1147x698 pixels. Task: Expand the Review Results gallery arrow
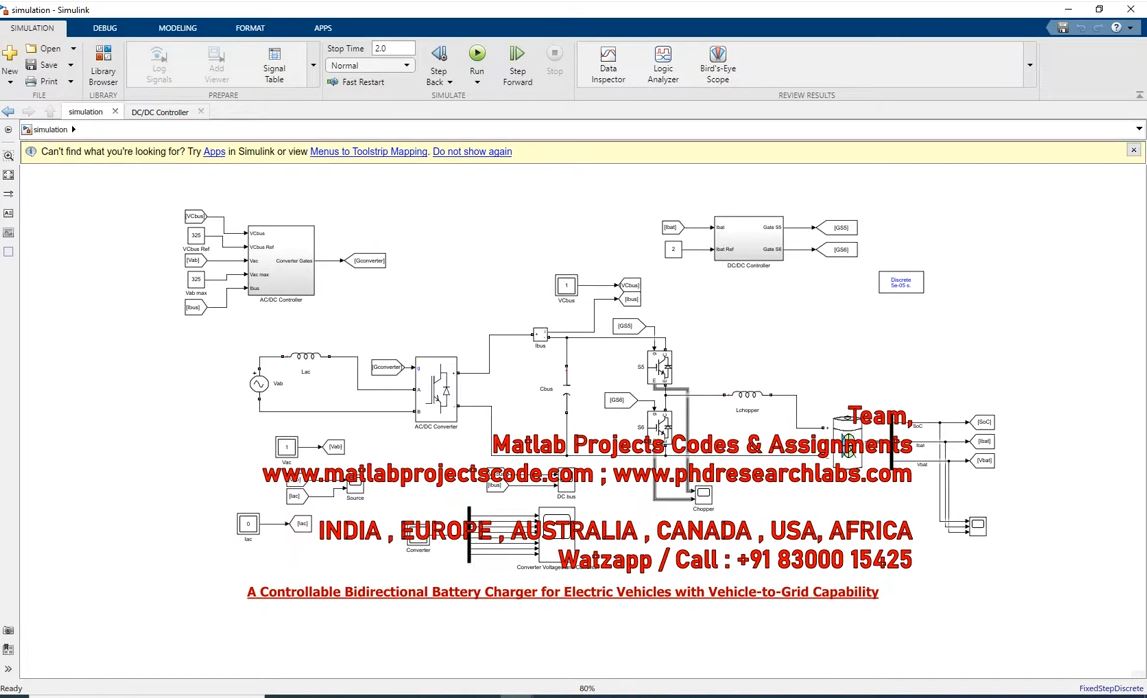[1030, 66]
